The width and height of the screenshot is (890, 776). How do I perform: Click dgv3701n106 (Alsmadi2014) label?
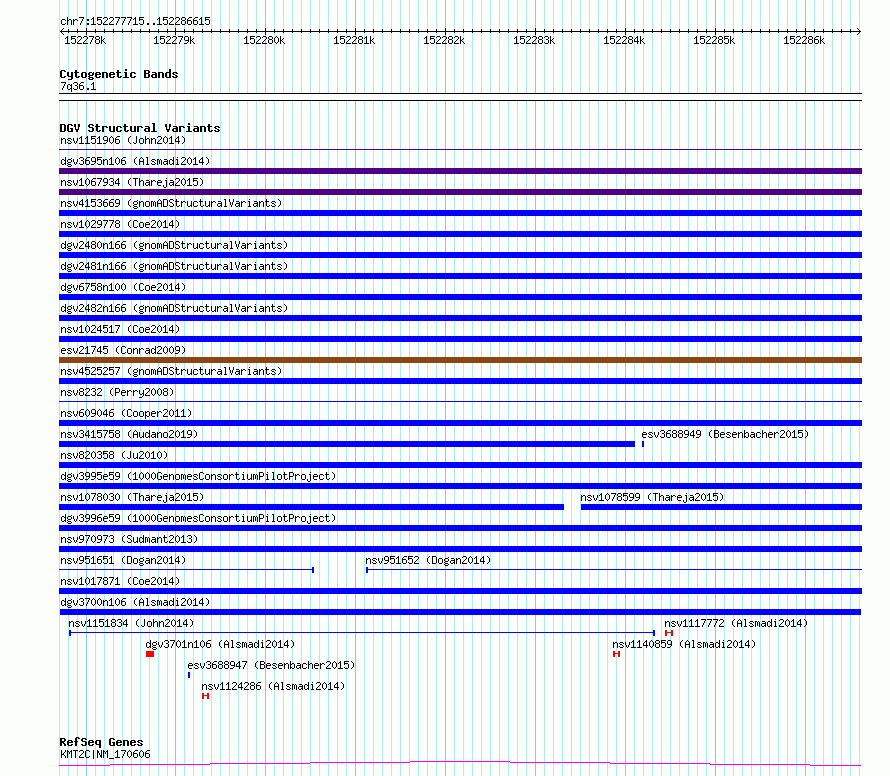pos(220,644)
